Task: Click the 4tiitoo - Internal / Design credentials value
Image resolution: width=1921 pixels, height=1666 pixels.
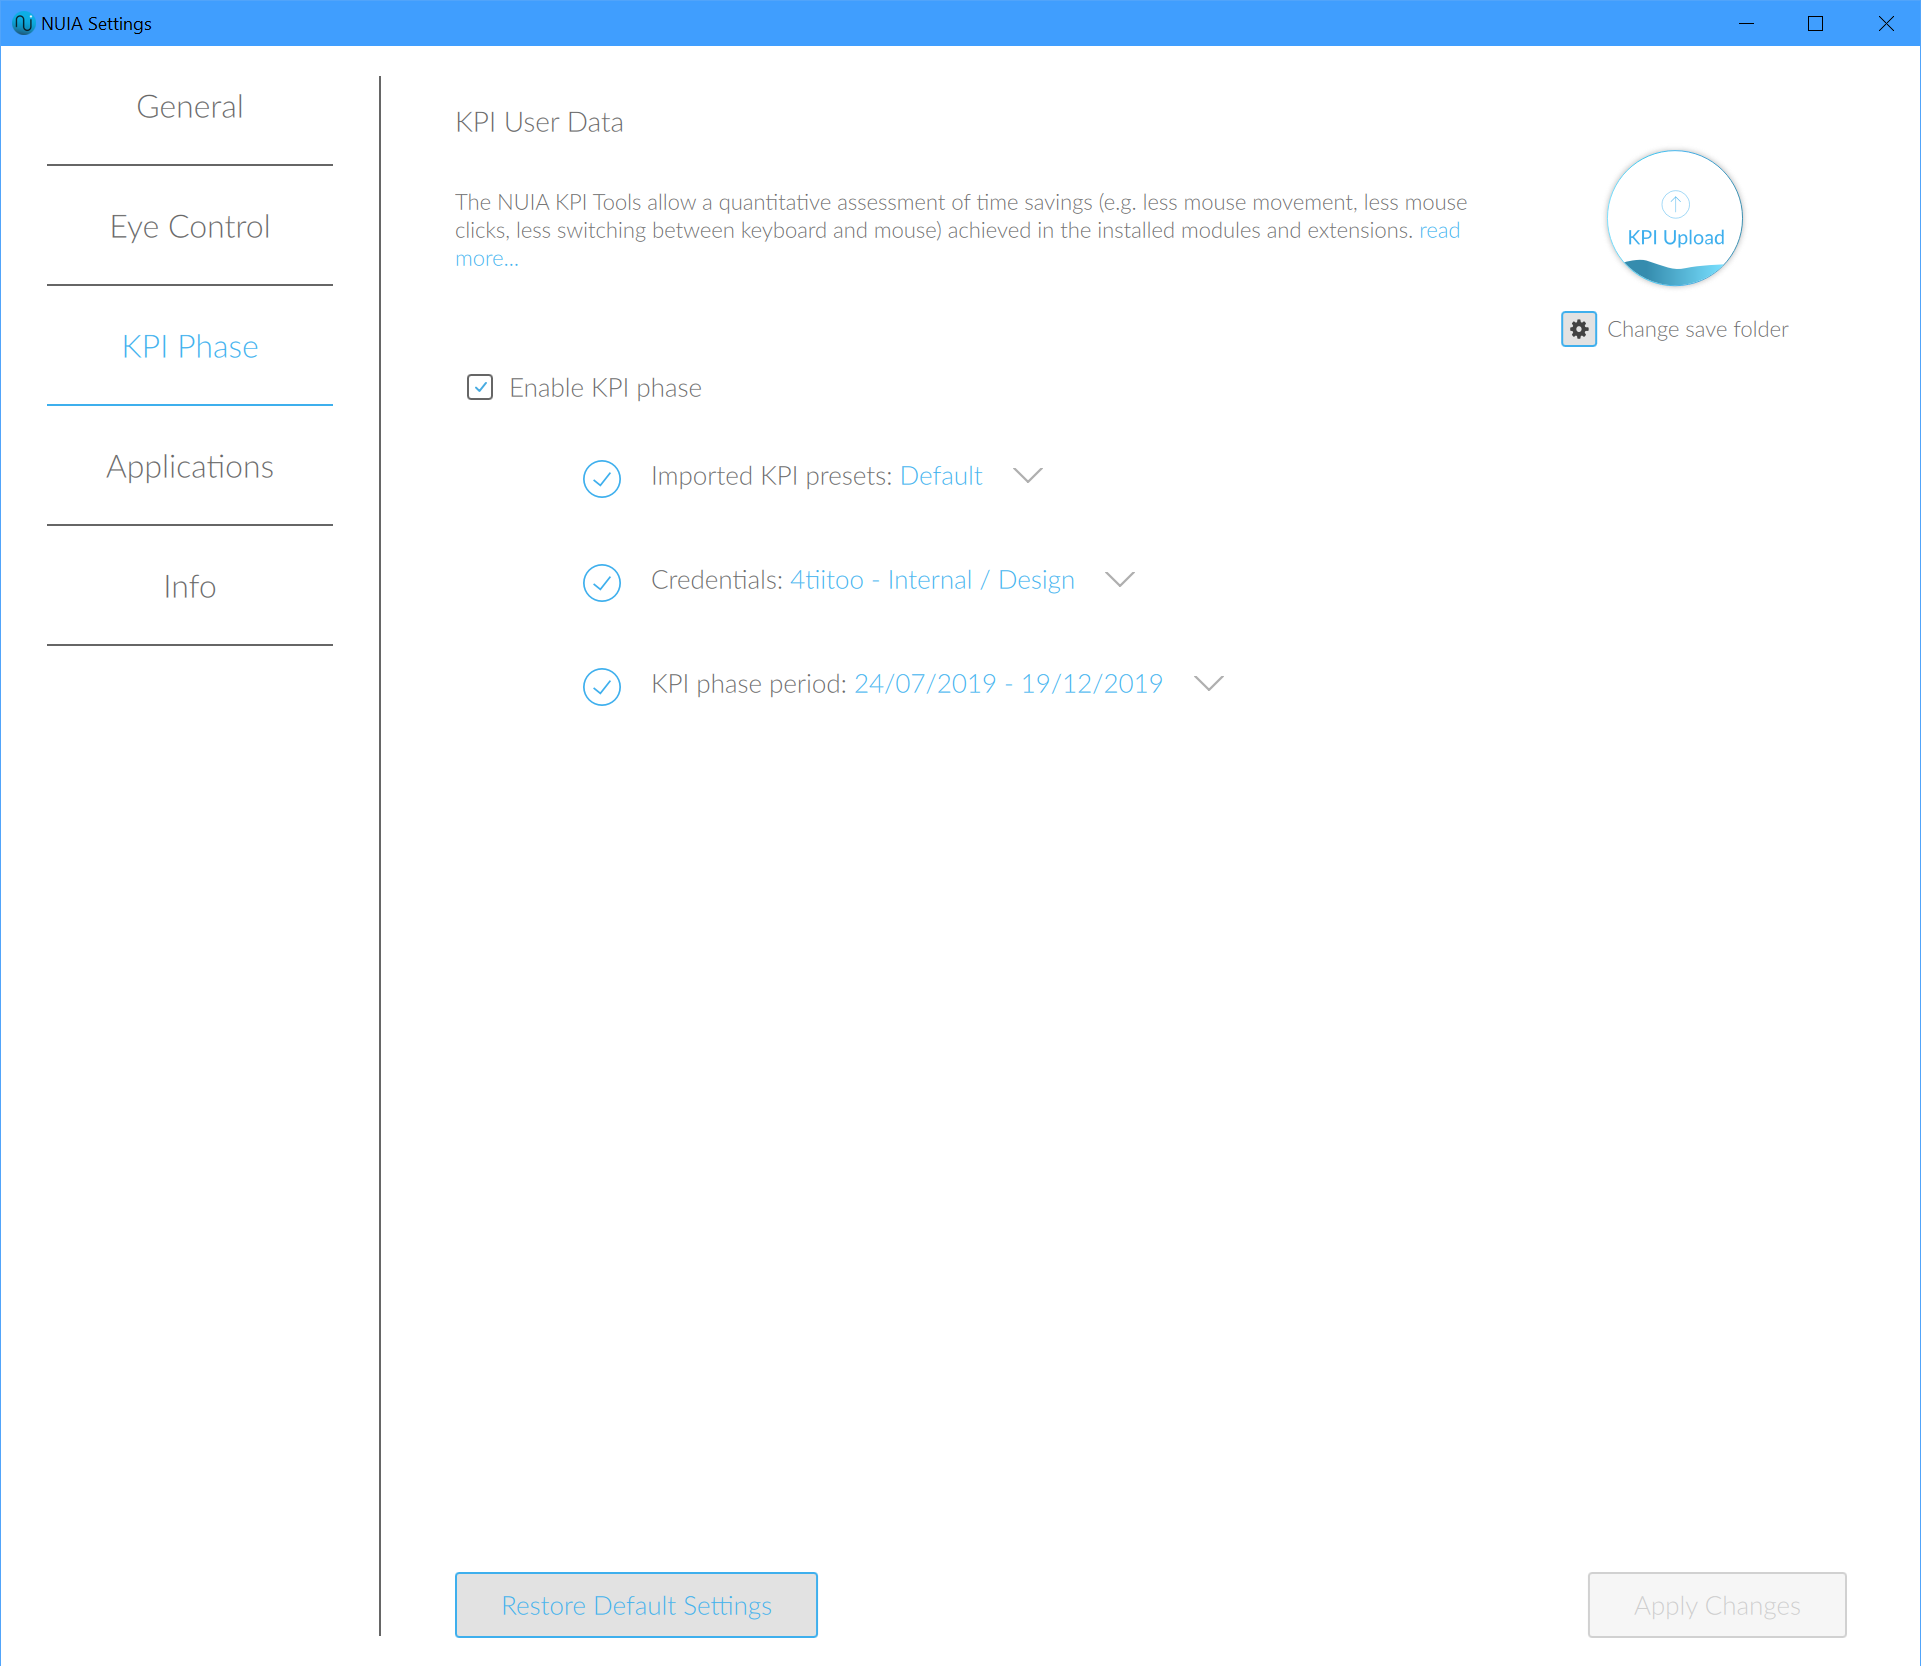Action: click(932, 580)
